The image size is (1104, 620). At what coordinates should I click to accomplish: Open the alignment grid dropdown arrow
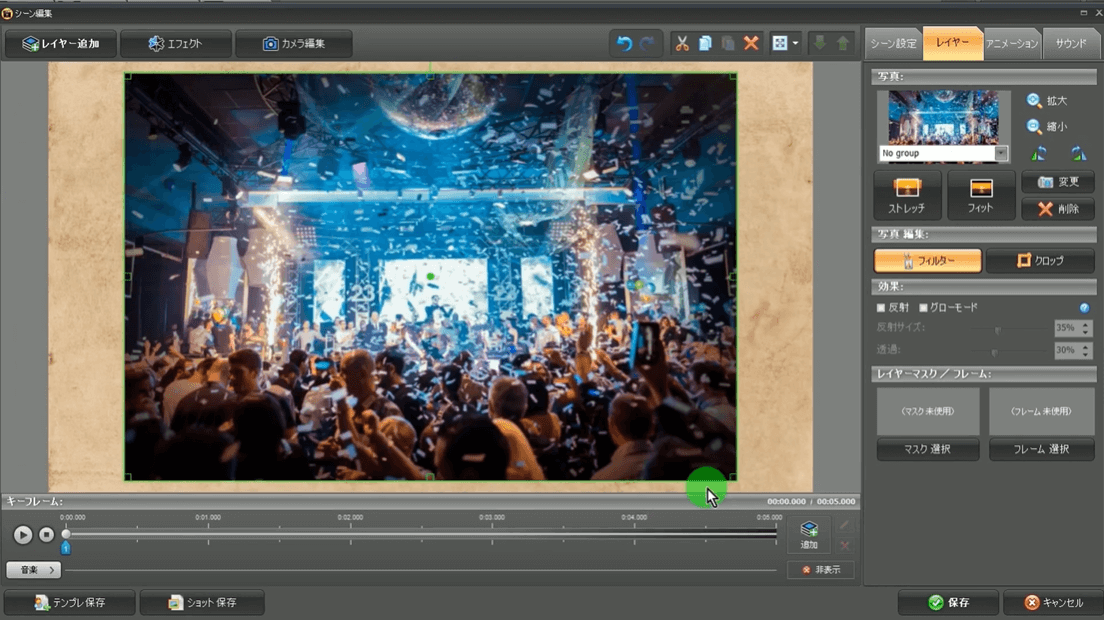[796, 44]
